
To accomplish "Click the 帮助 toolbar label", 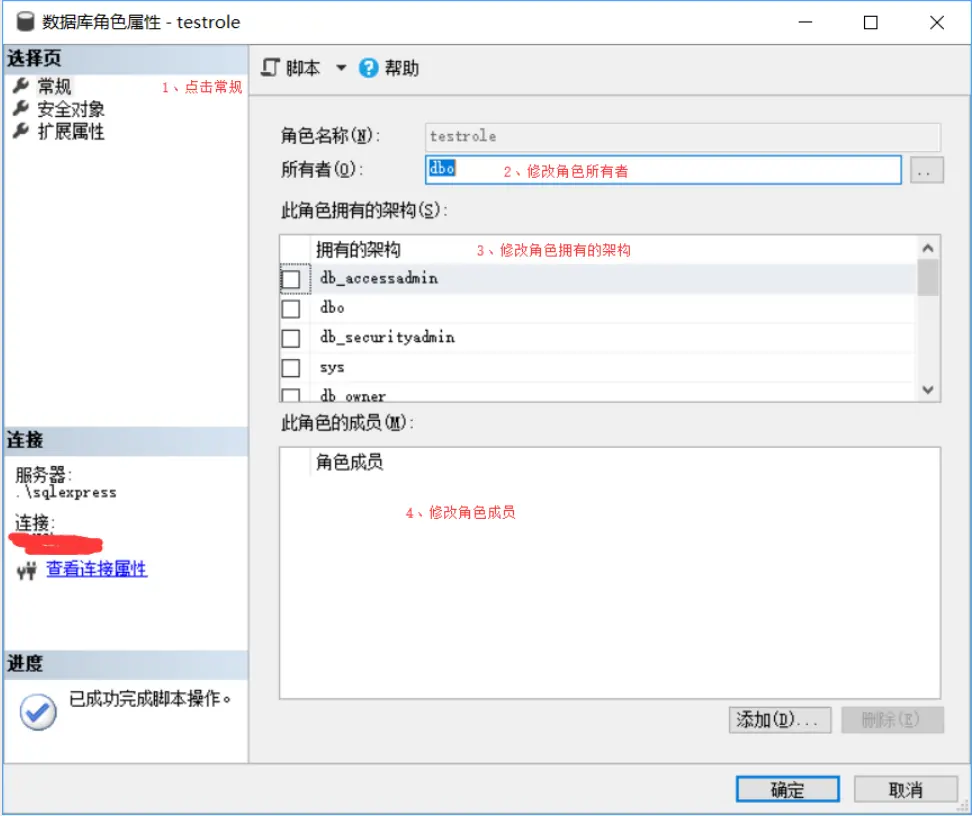I will pyautogui.click(x=402, y=68).
